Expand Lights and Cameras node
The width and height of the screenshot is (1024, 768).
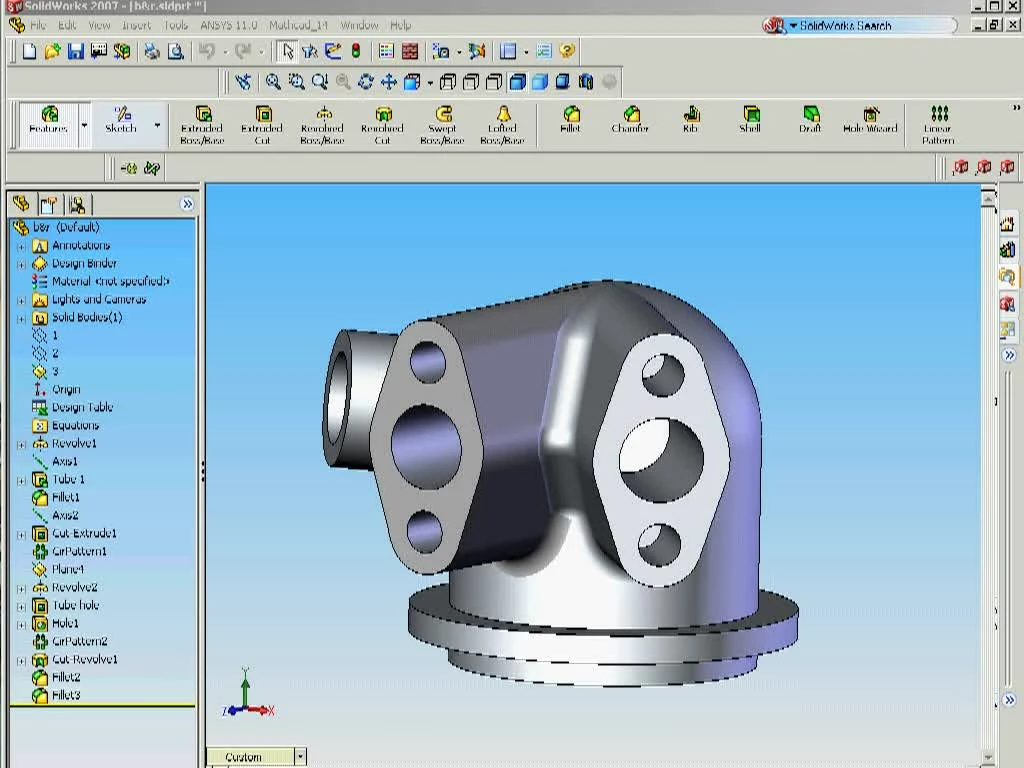coord(21,300)
